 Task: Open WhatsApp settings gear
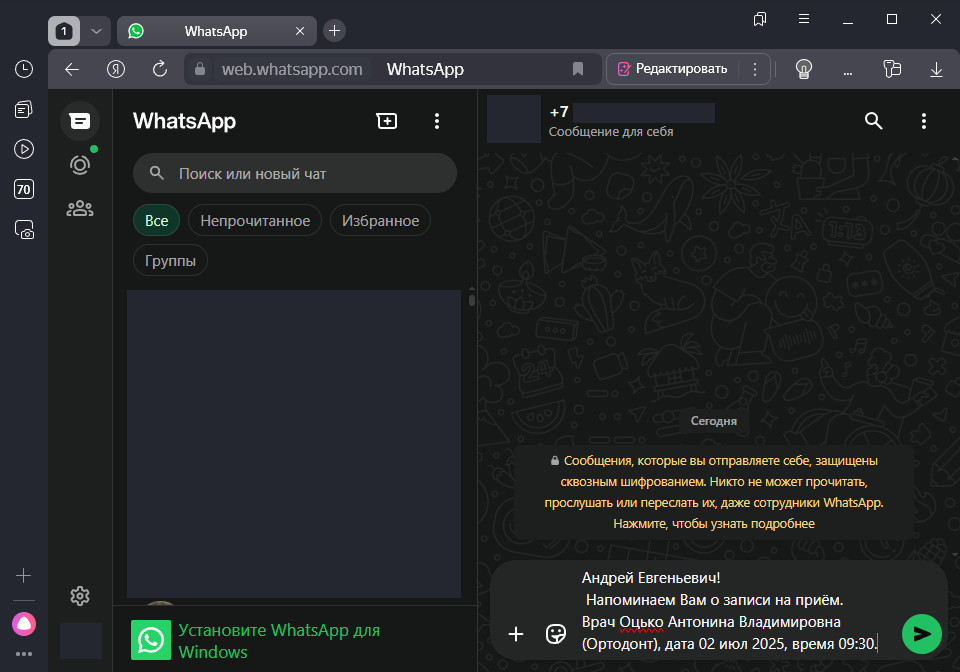(x=80, y=596)
